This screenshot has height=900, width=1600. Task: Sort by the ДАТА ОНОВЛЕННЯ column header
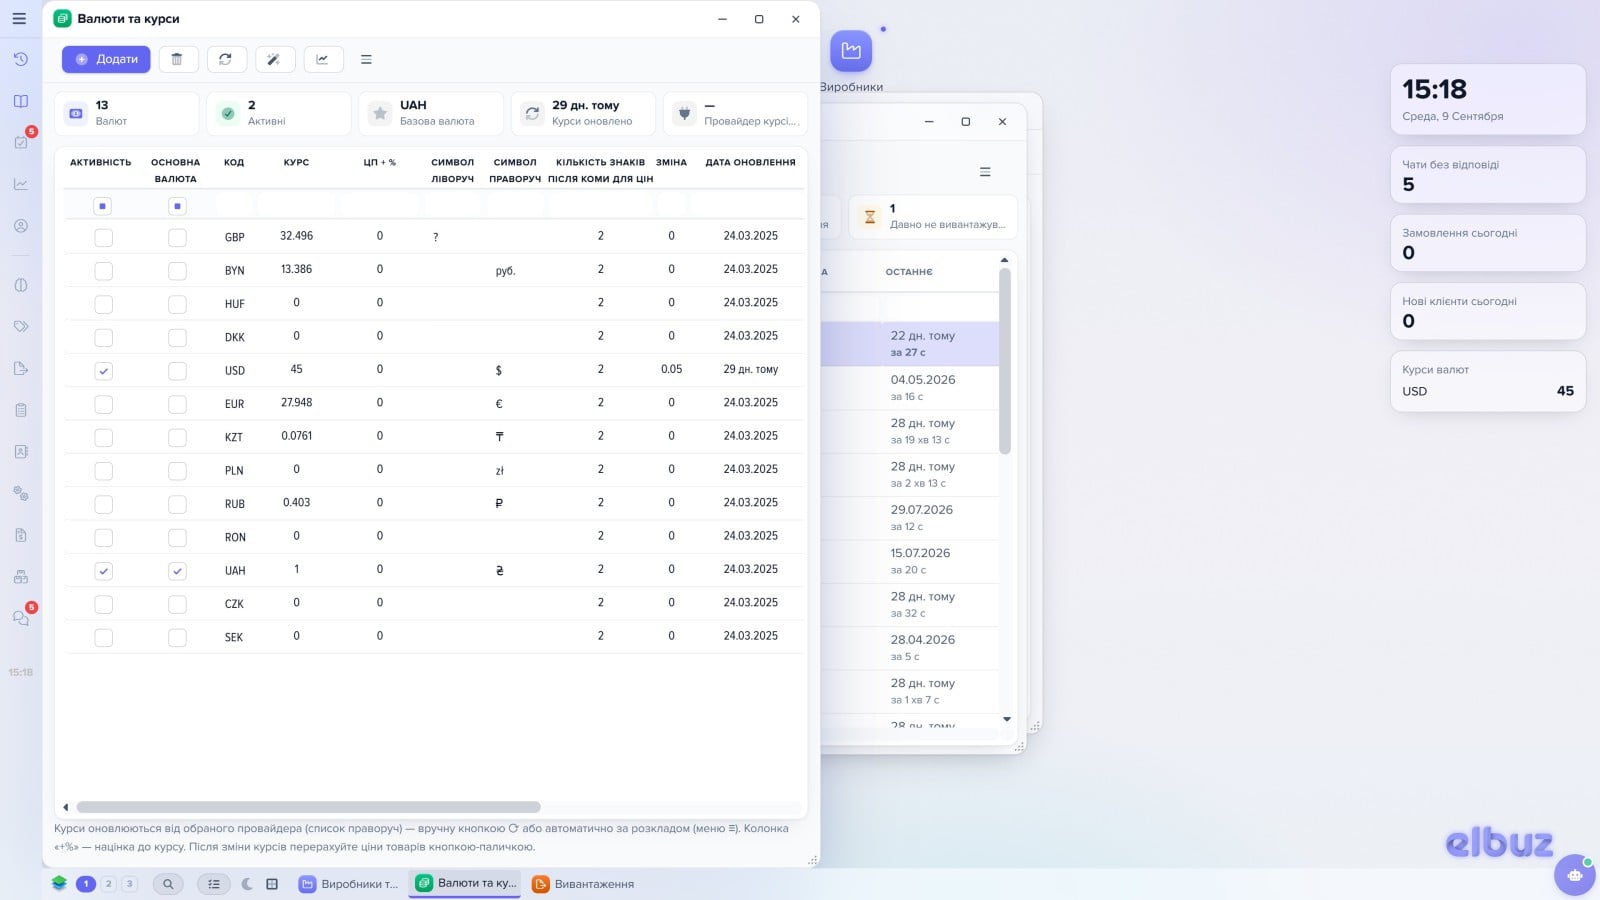click(x=750, y=162)
